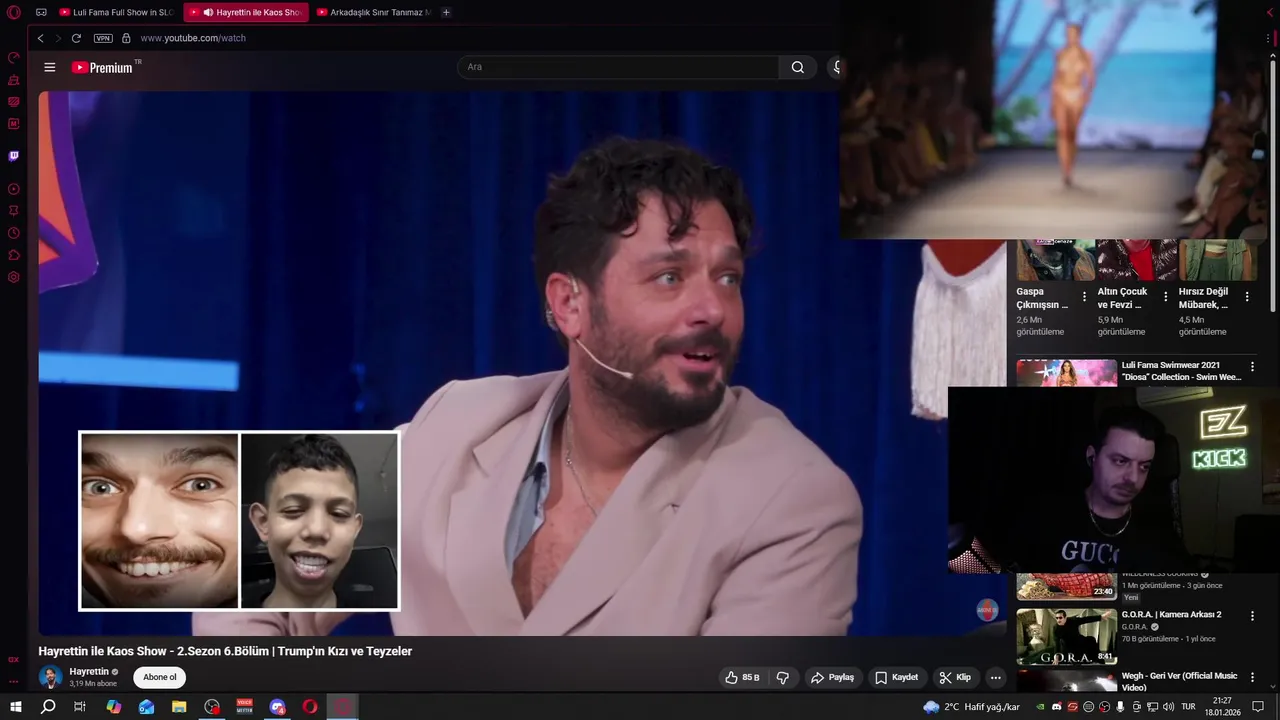
Task: Open the third sidebar panel icon
Action: pyautogui.click(x=14, y=101)
